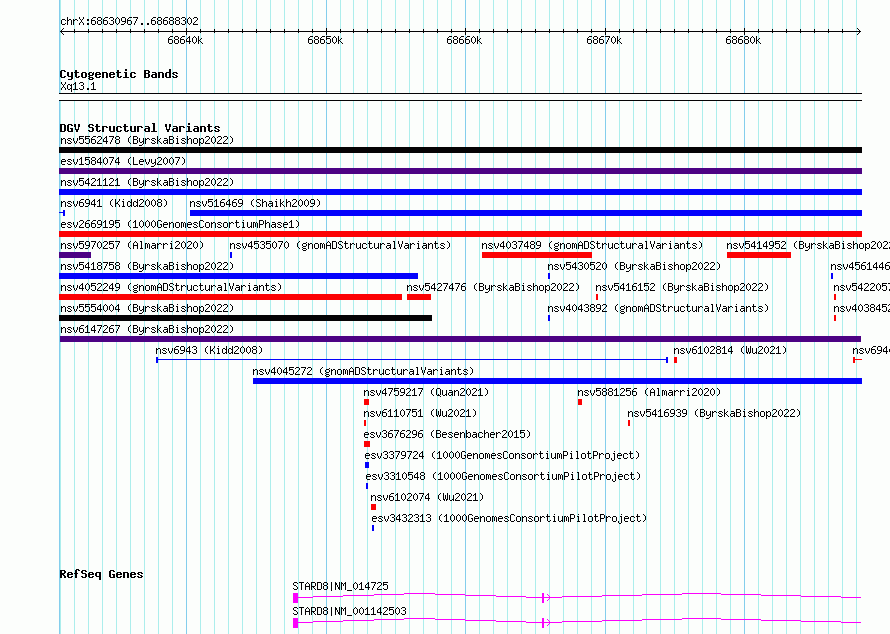The image size is (890, 634).
Task: Click the blue nsv516469 variant bar
Action: click(526, 213)
